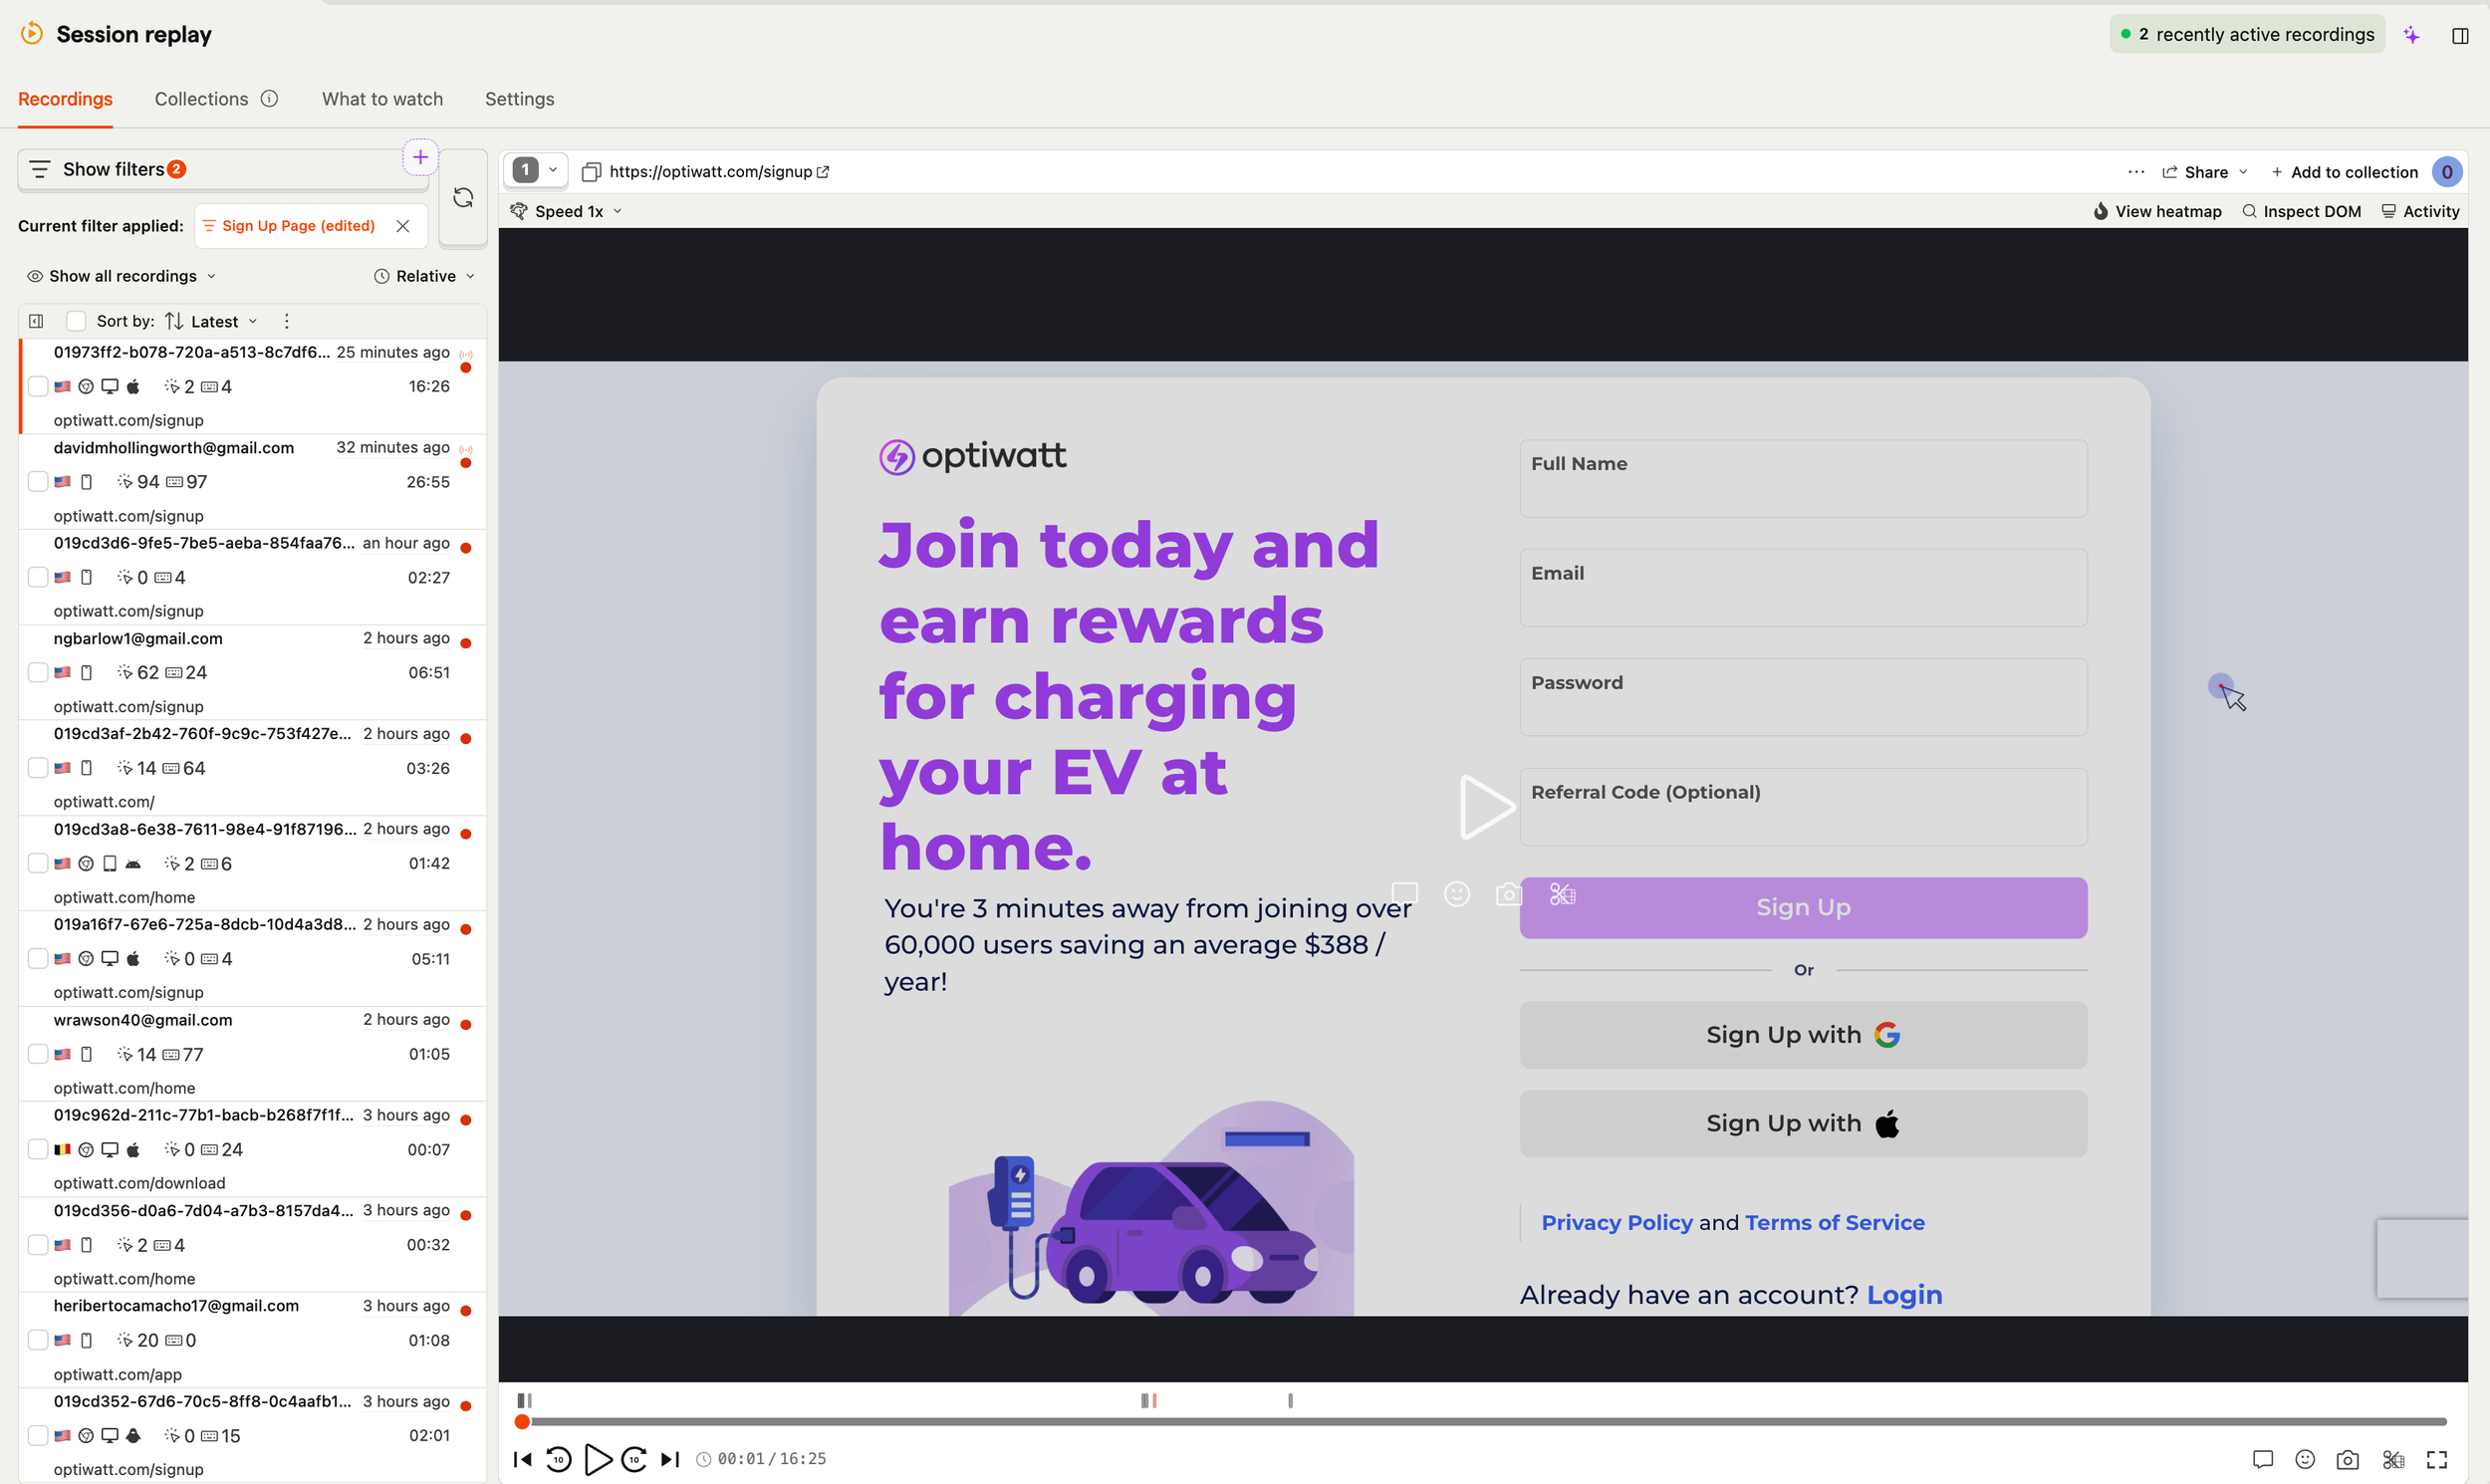Collapse recordings list panel icon
The width and height of the screenshot is (2490, 1484).
pyautogui.click(x=36, y=321)
